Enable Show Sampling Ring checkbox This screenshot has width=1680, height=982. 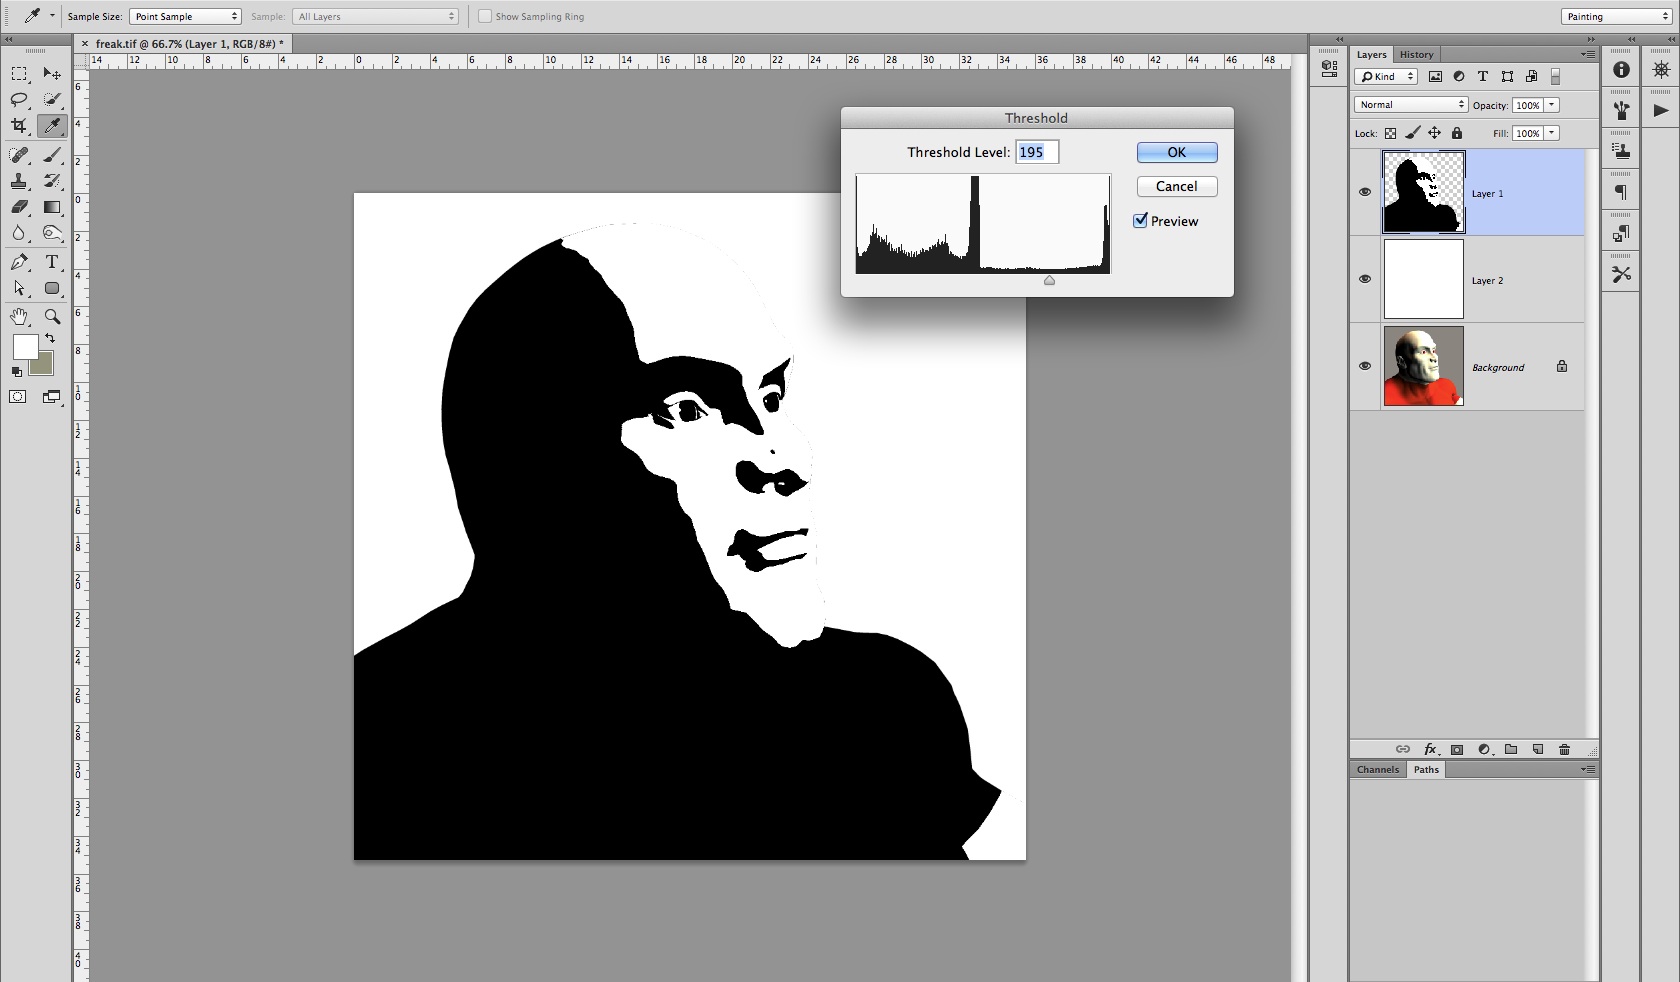coord(485,16)
